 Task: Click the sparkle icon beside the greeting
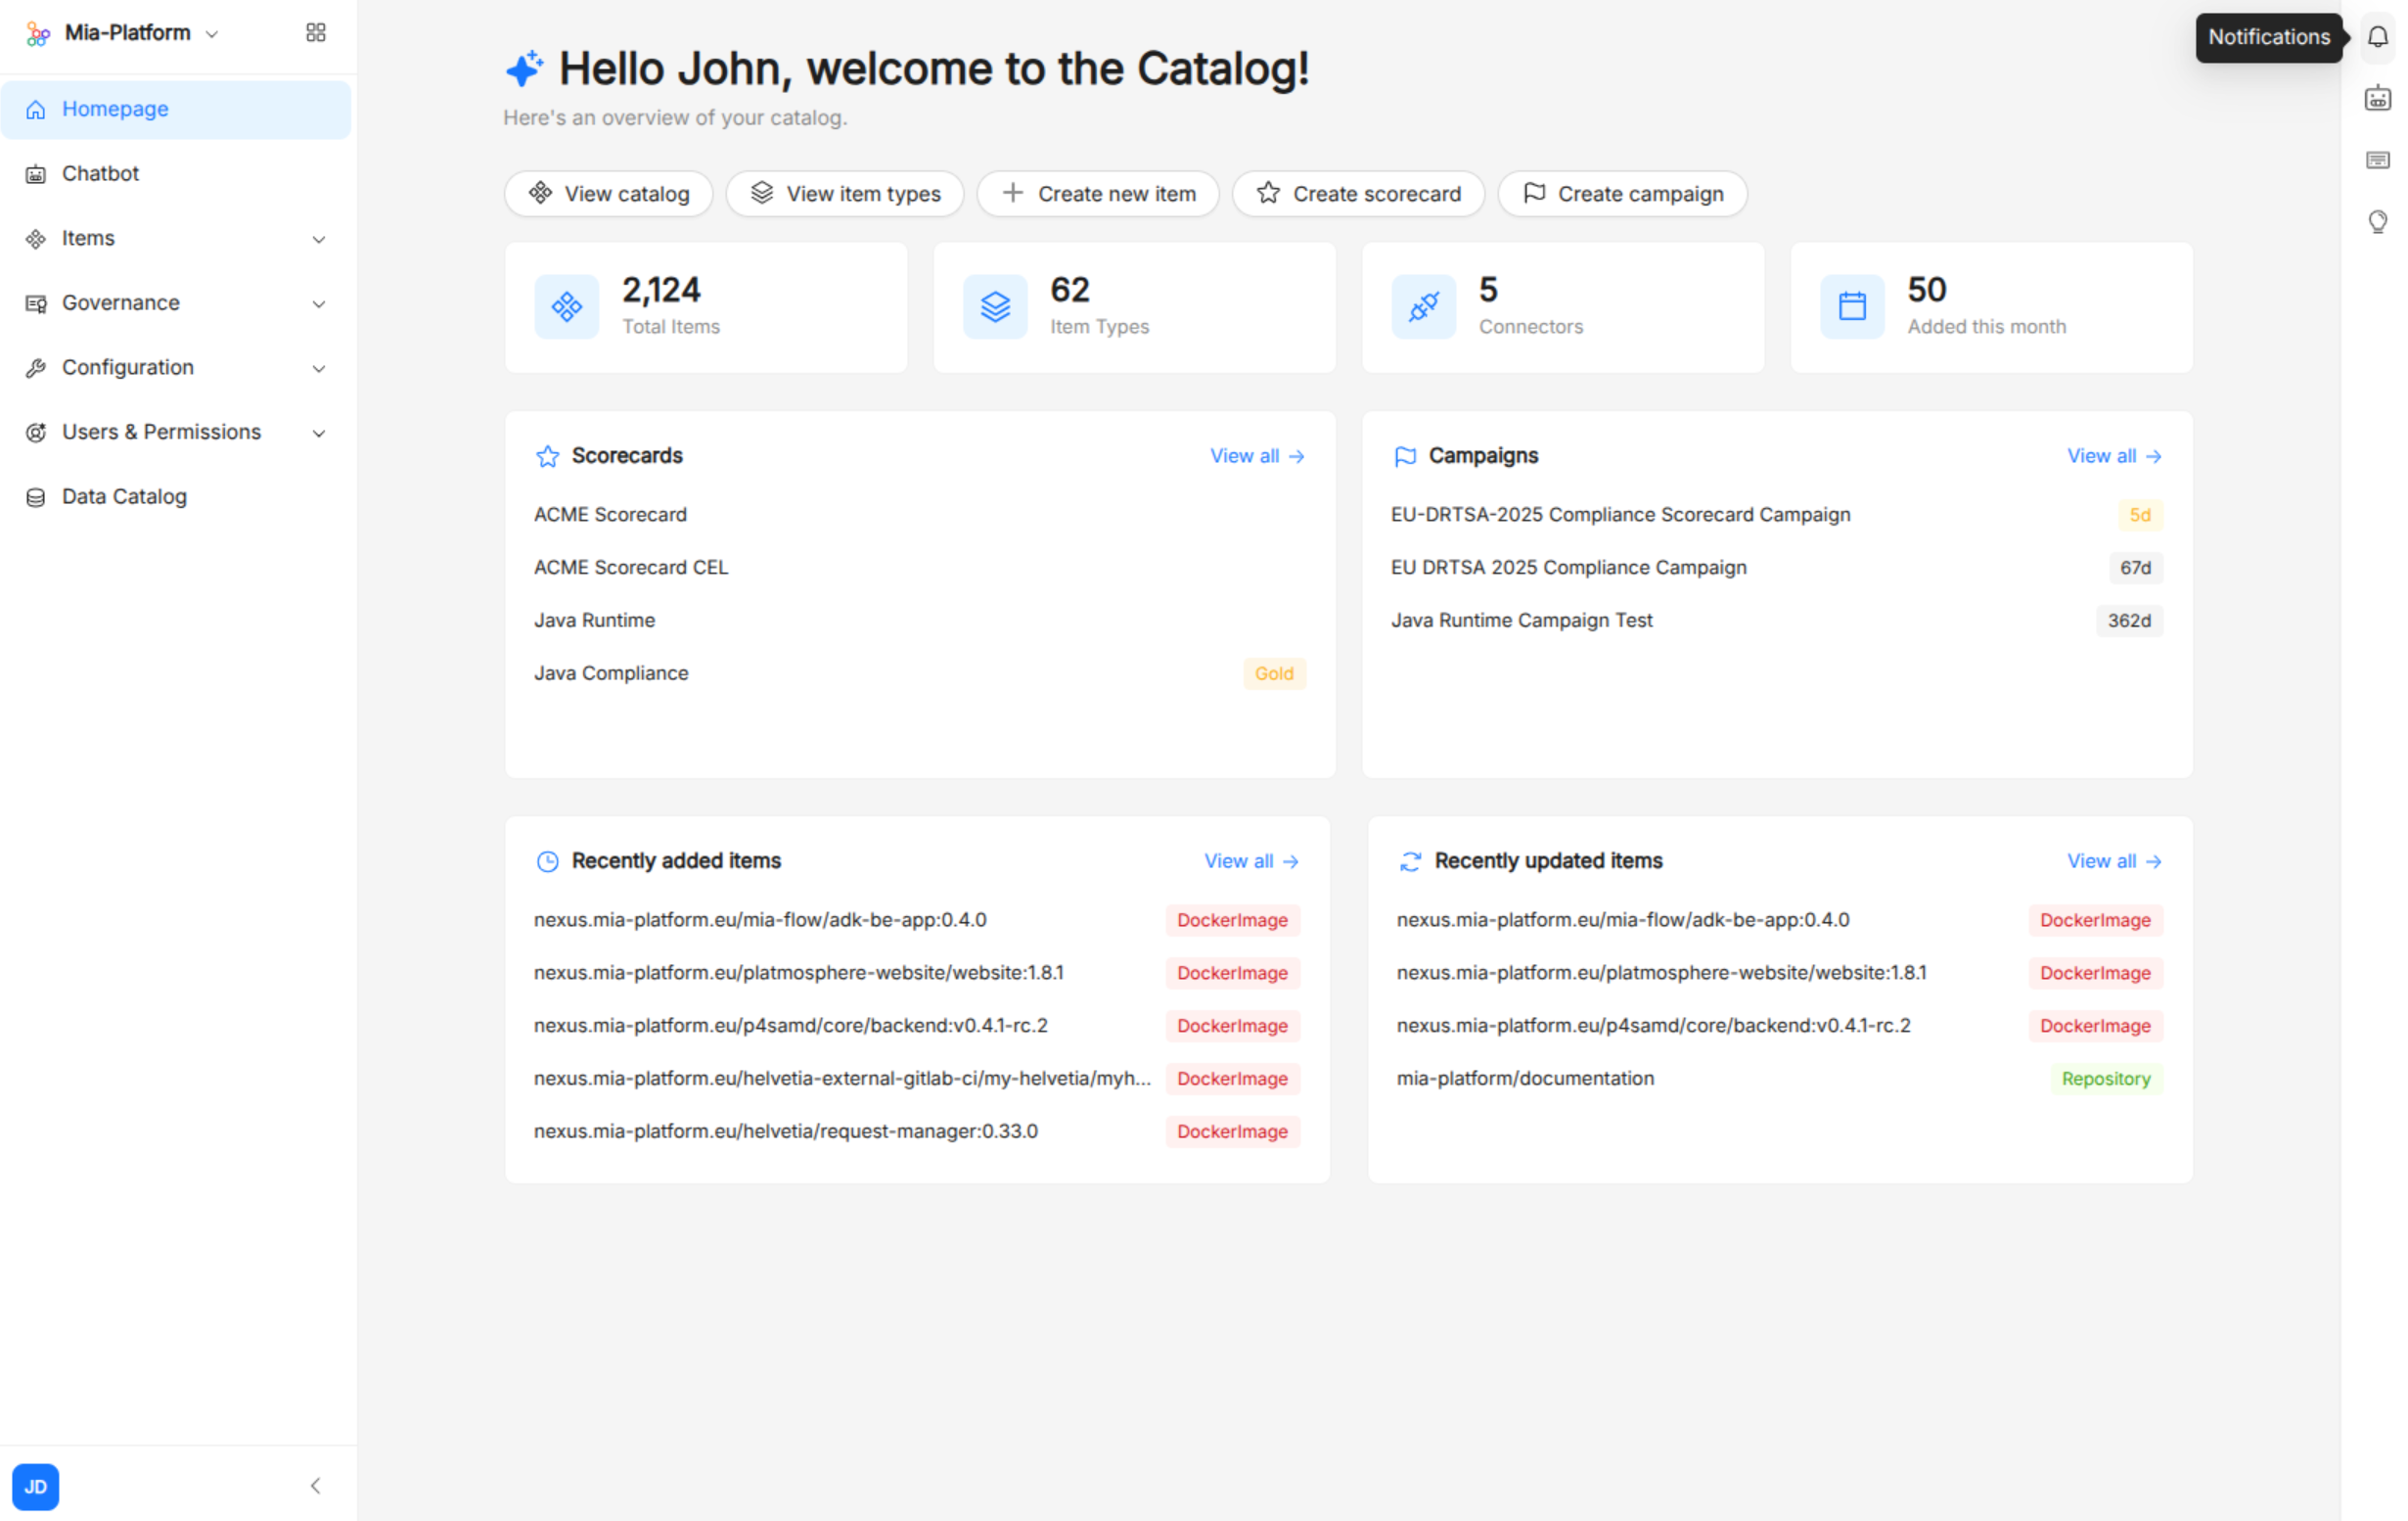(x=524, y=69)
